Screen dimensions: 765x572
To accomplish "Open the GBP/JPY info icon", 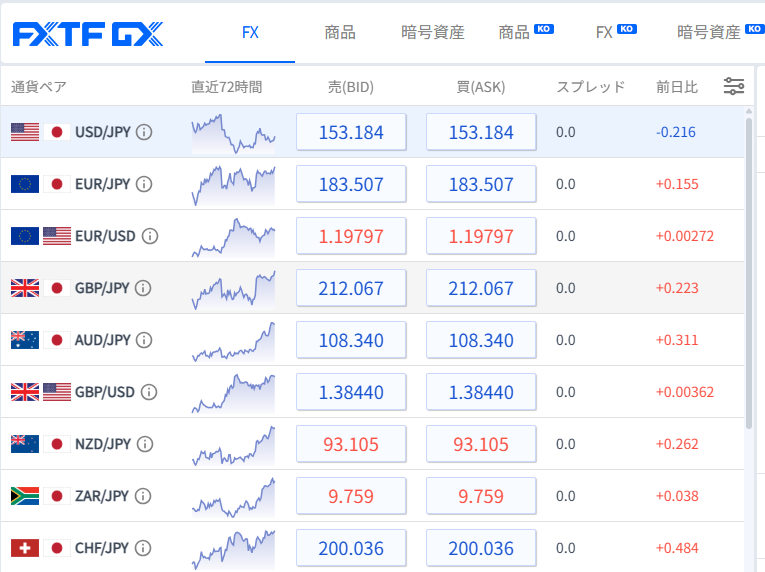I will point(143,288).
